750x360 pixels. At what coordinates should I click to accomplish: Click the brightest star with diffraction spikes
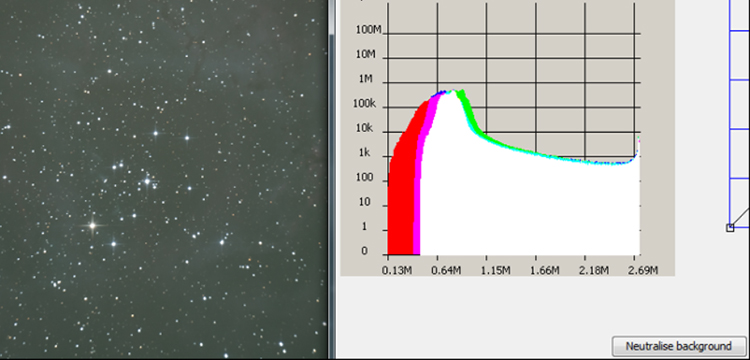[92, 225]
